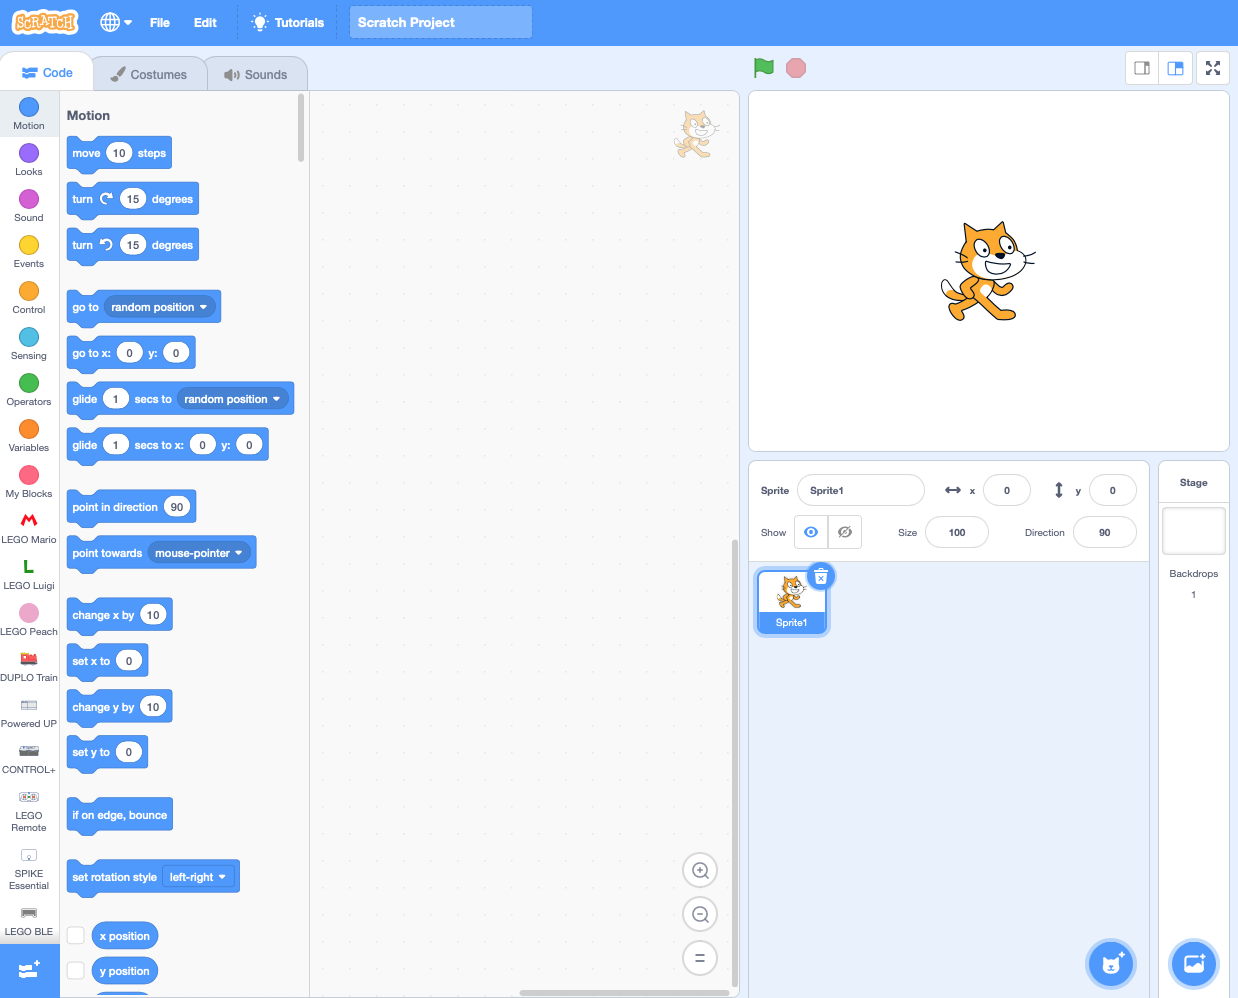This screenshot has width=1238, height=998.
Task: Open the Choose a Backdrop picker
Action: tap(1194, 963)
